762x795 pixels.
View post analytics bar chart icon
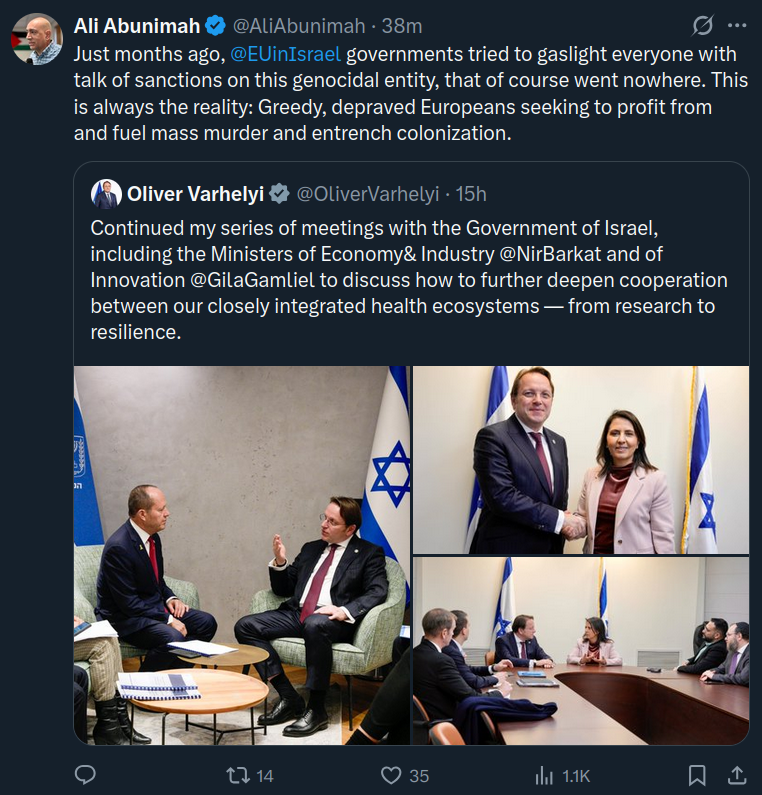pyautogui.click(x=545, y=775)
